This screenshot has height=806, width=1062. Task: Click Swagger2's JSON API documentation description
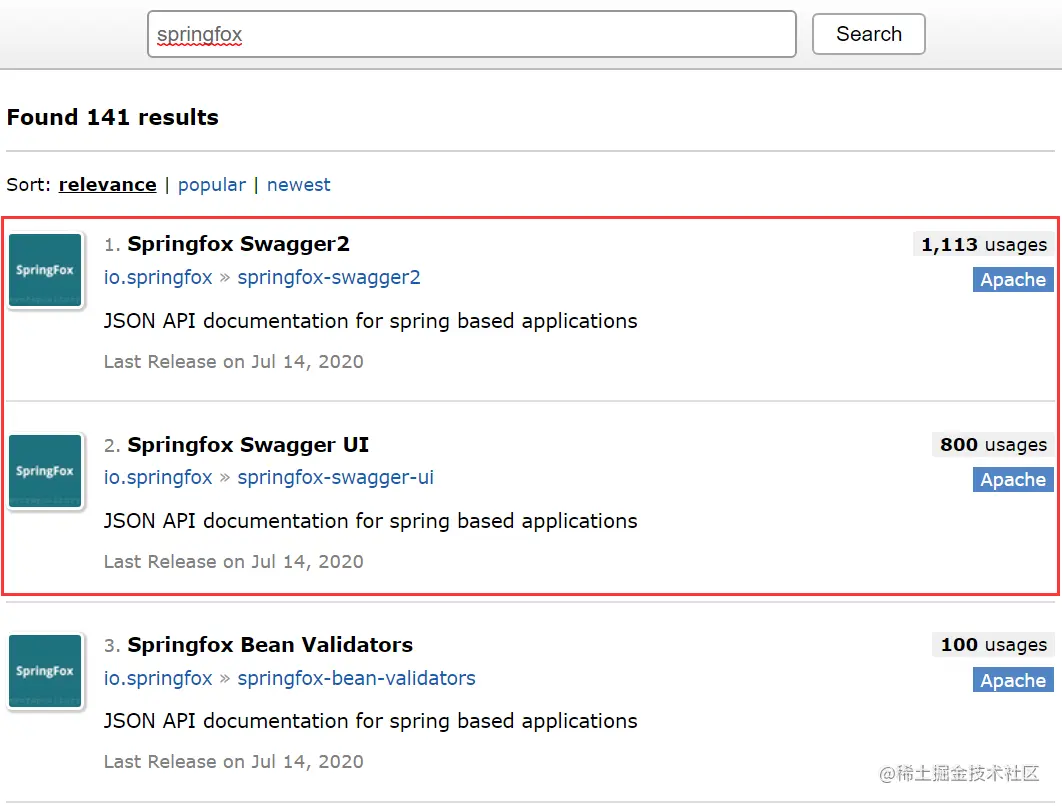point(370,321)
